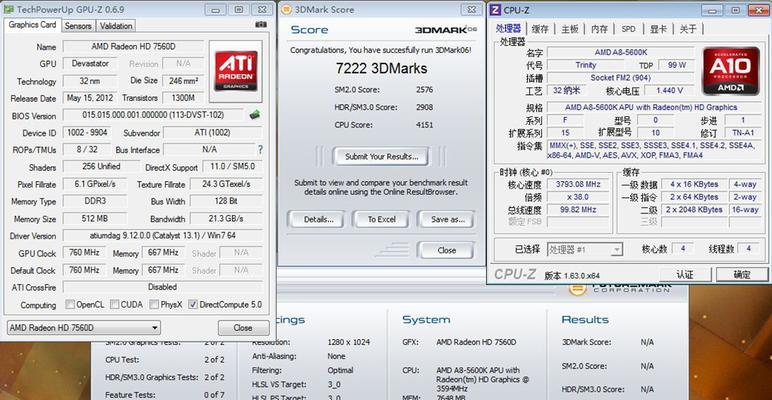Click the bus speed 99.82 MHz value
Image resolution: width=772 pixels, height=400 pixels.
[579, 210]
